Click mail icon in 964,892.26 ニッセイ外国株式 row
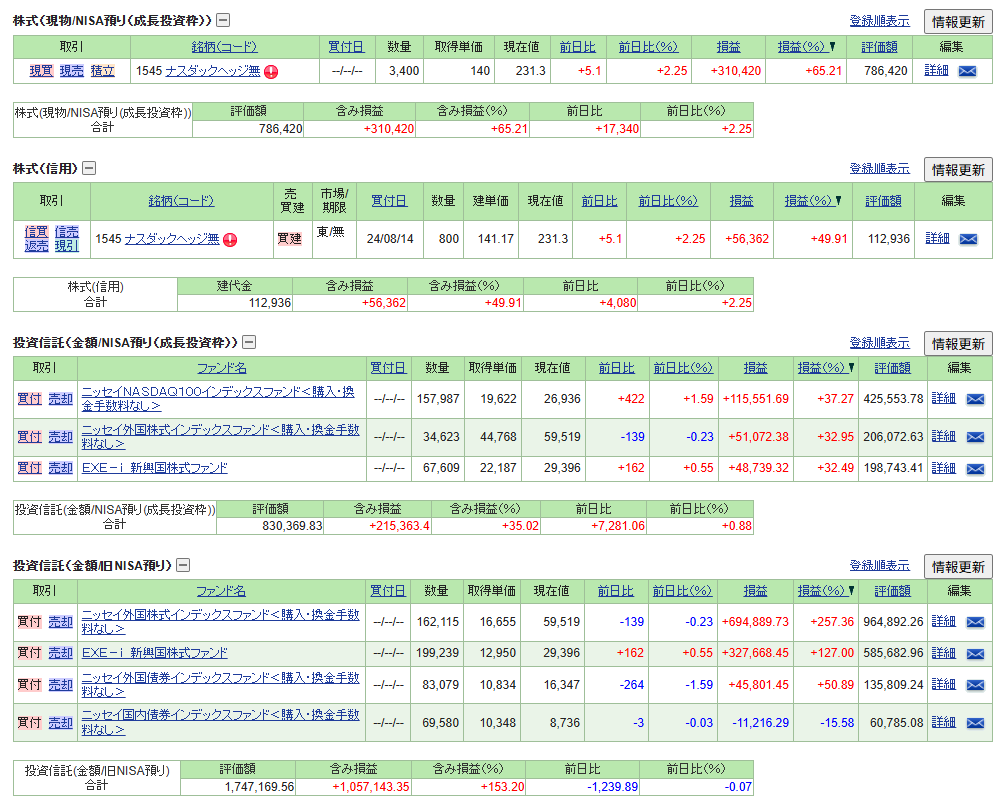This screenshot has height=802, width=1006. pyautogui.click(x=975, y=622)
